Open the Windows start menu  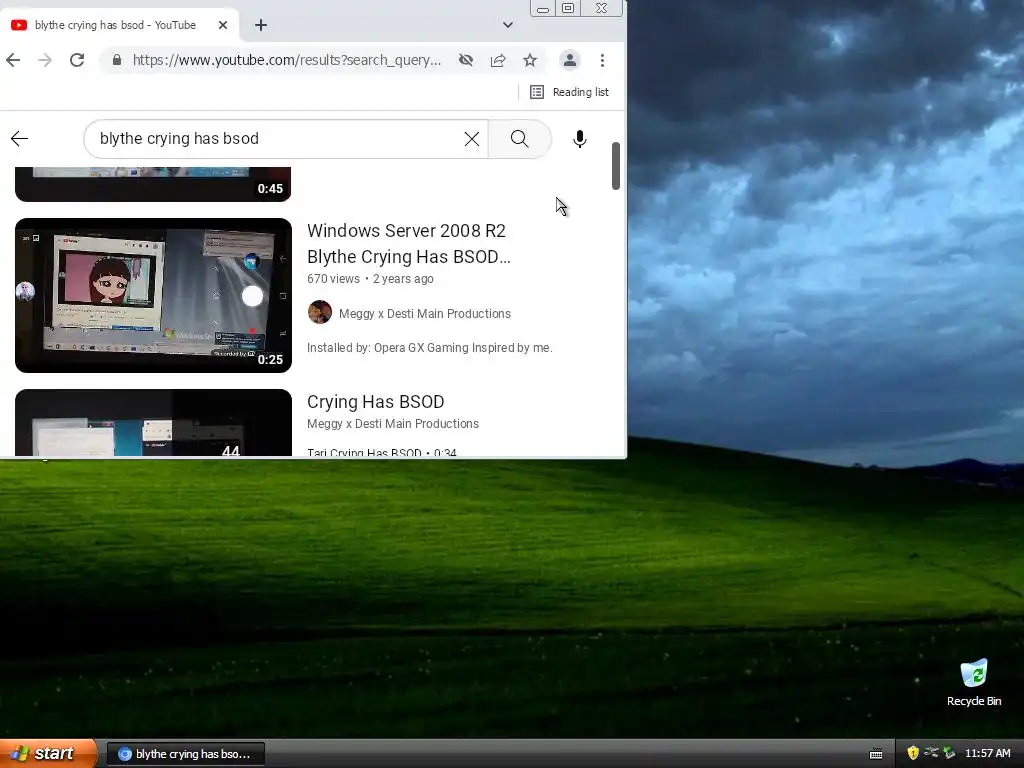[x=48, y=754]
